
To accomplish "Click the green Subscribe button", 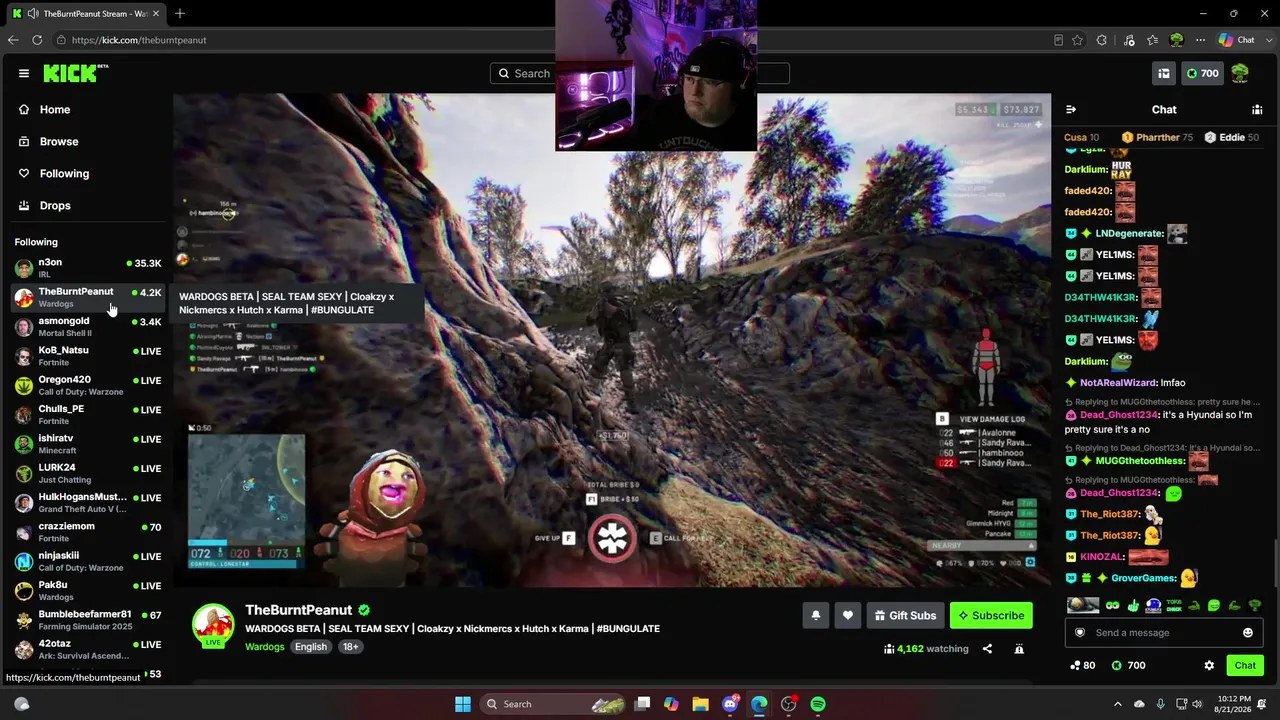I will [x=991, y=616].
